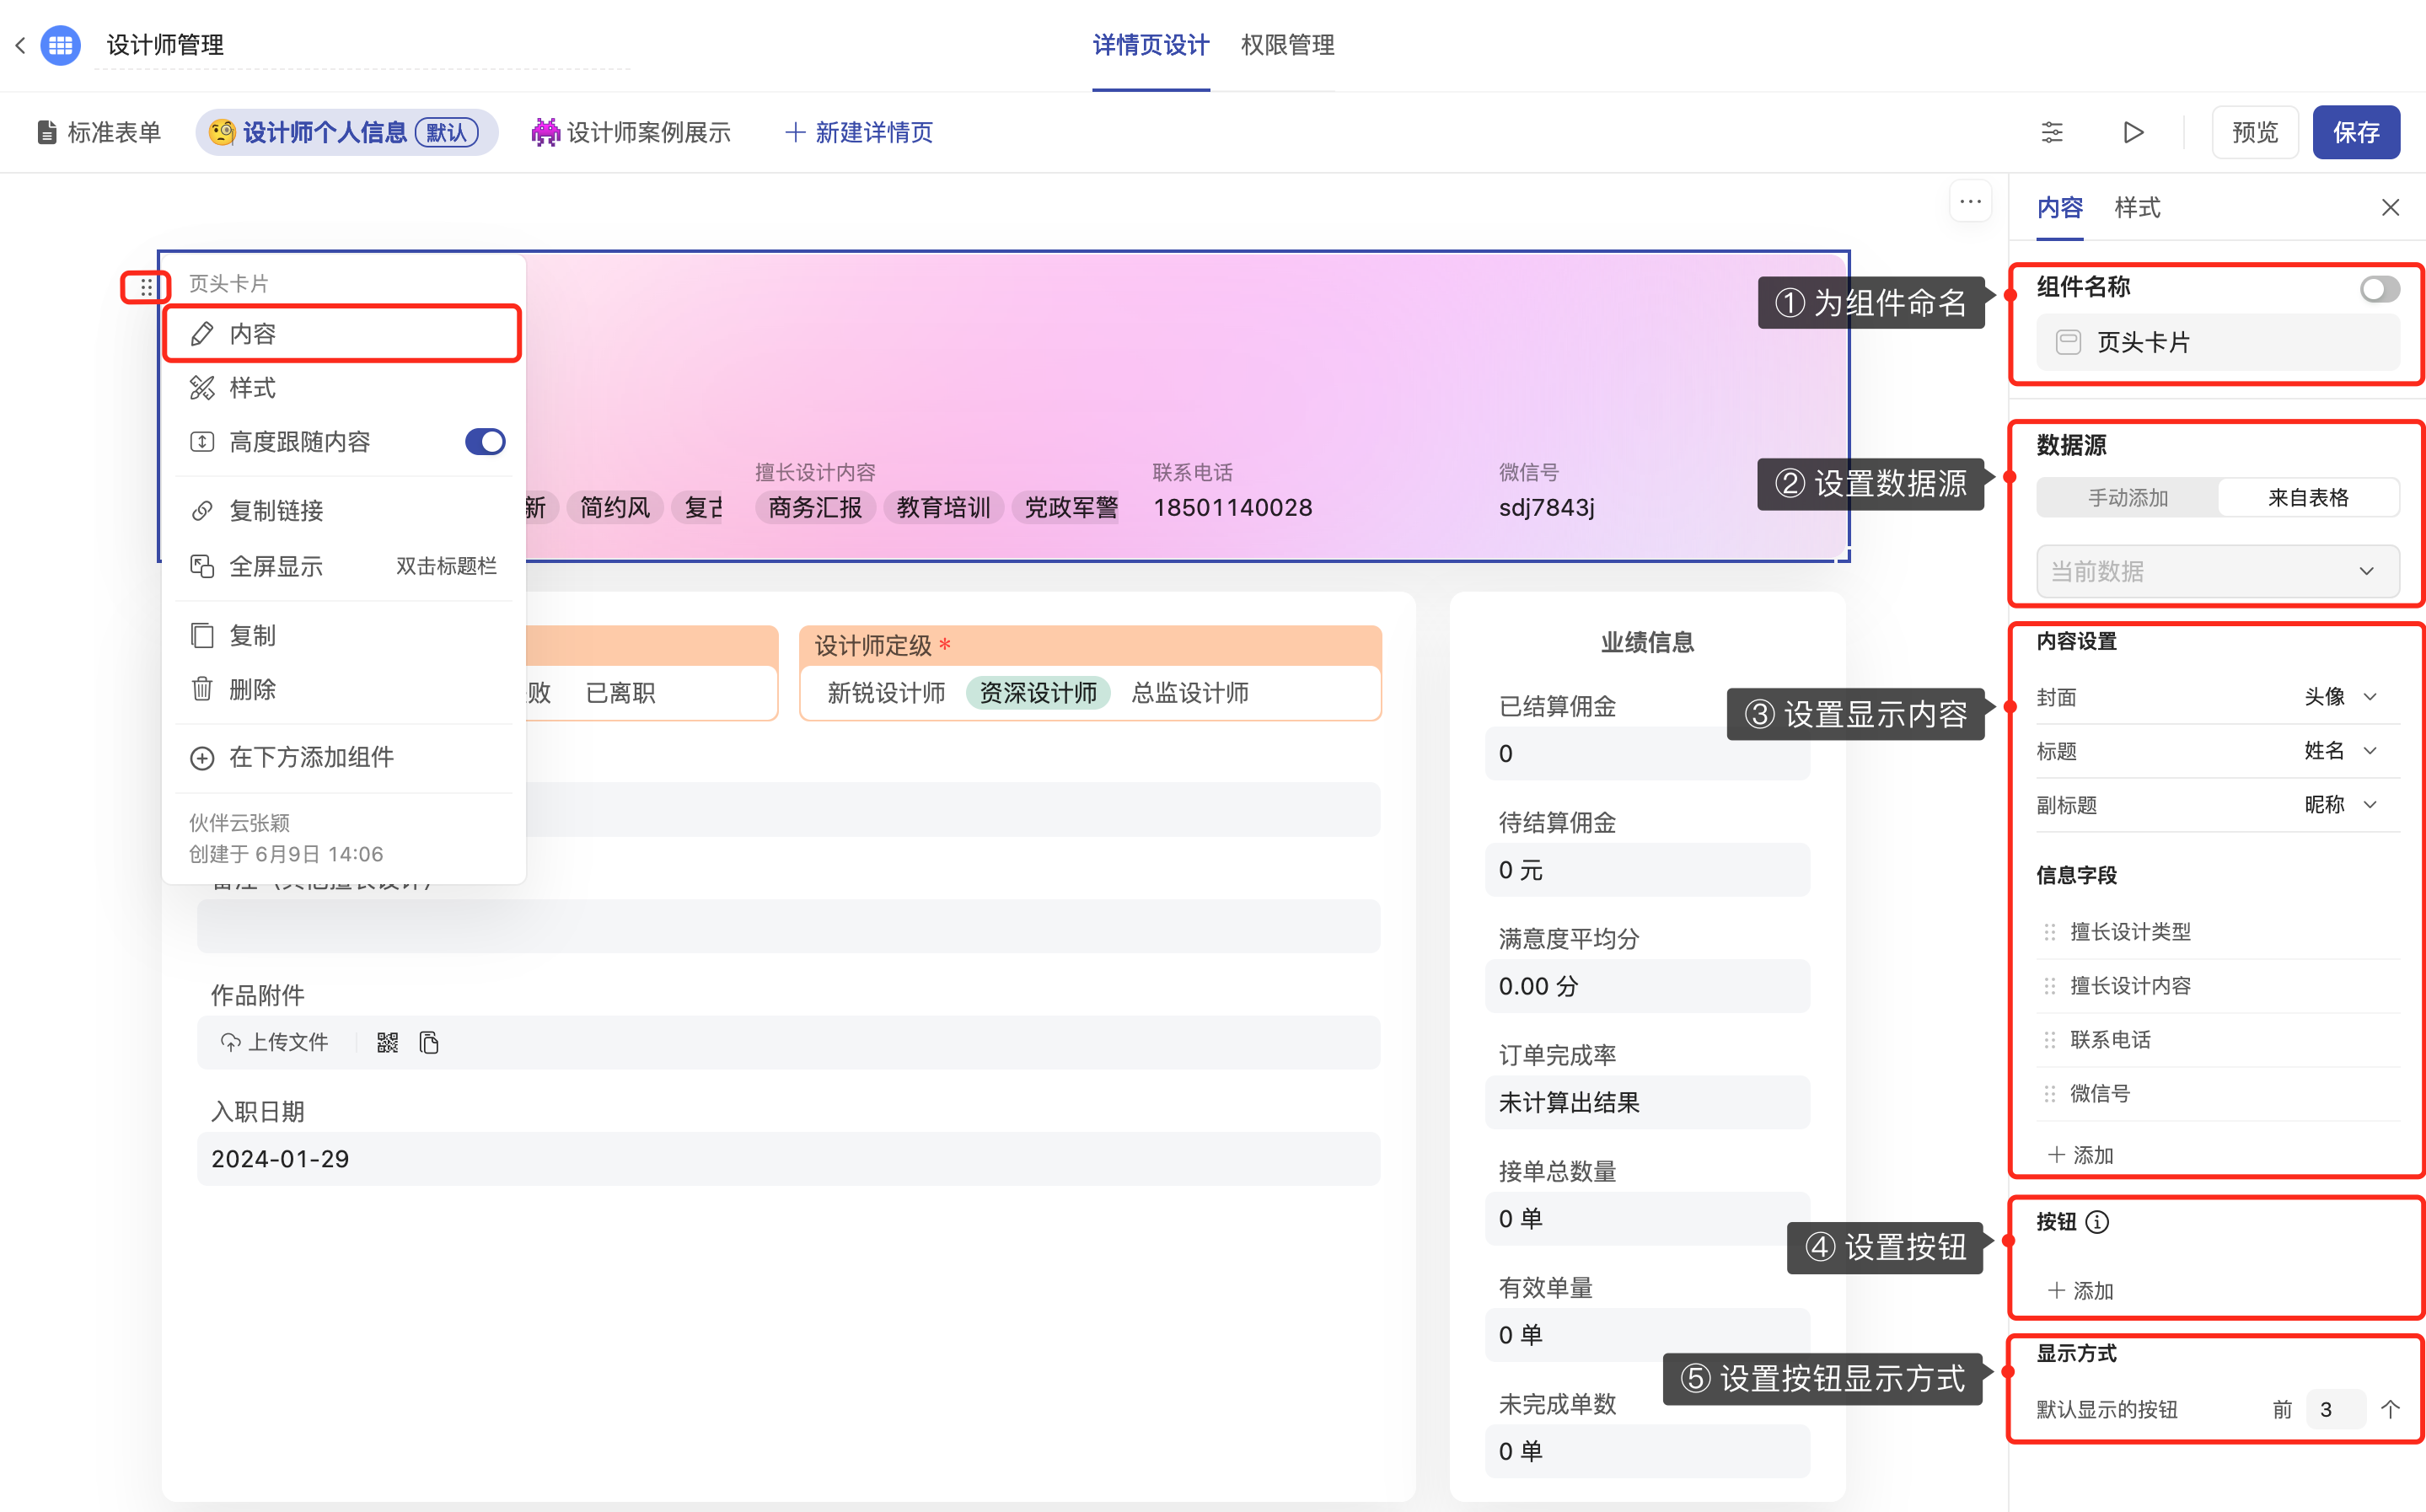This screenshot has width=2426, height=1512.
Task: Select 总监设计师 level option
Action: [1190, 692]
